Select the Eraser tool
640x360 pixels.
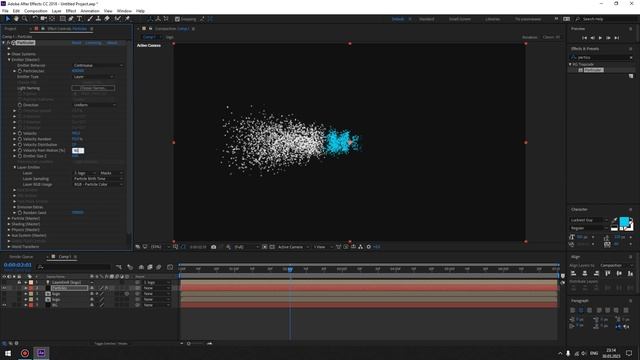coord(107,19)
